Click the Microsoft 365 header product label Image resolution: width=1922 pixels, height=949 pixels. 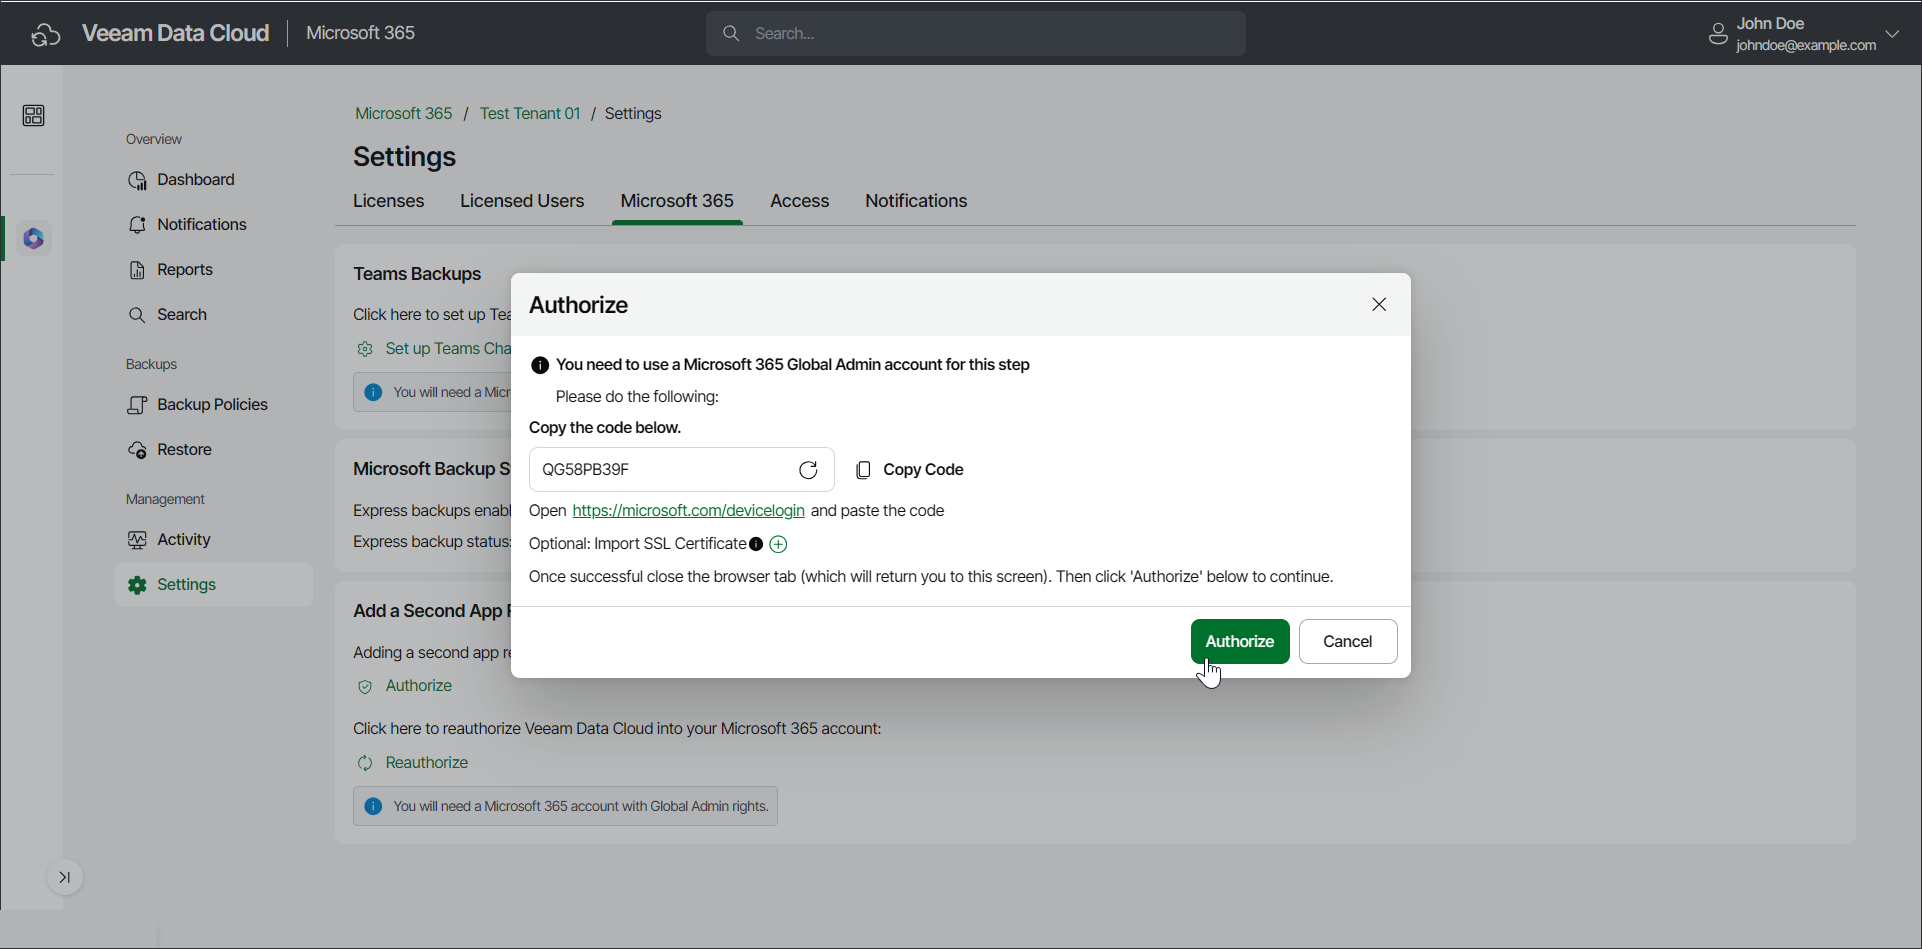click(360, 33)
